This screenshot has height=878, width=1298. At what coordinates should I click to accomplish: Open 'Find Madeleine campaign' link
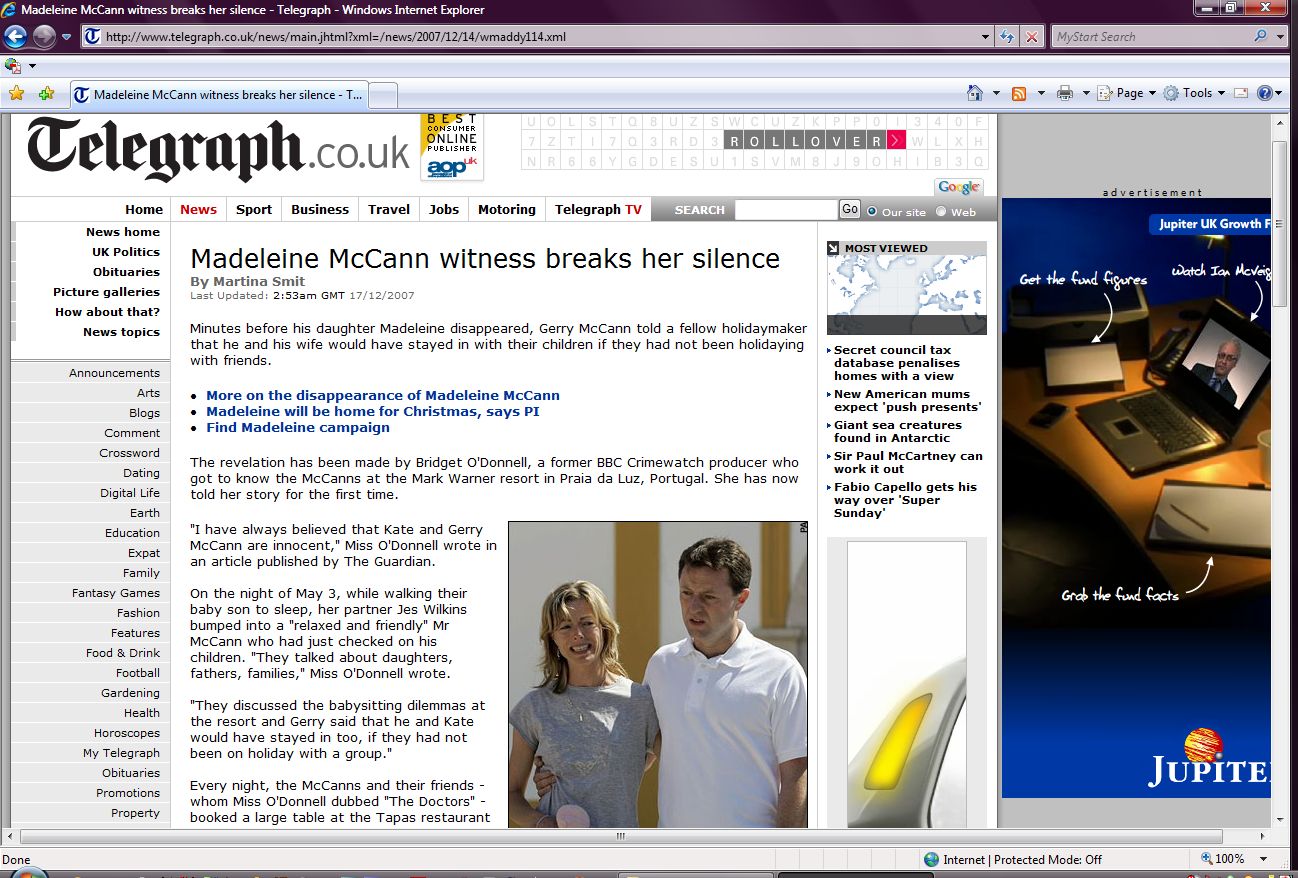pos(298,427)
